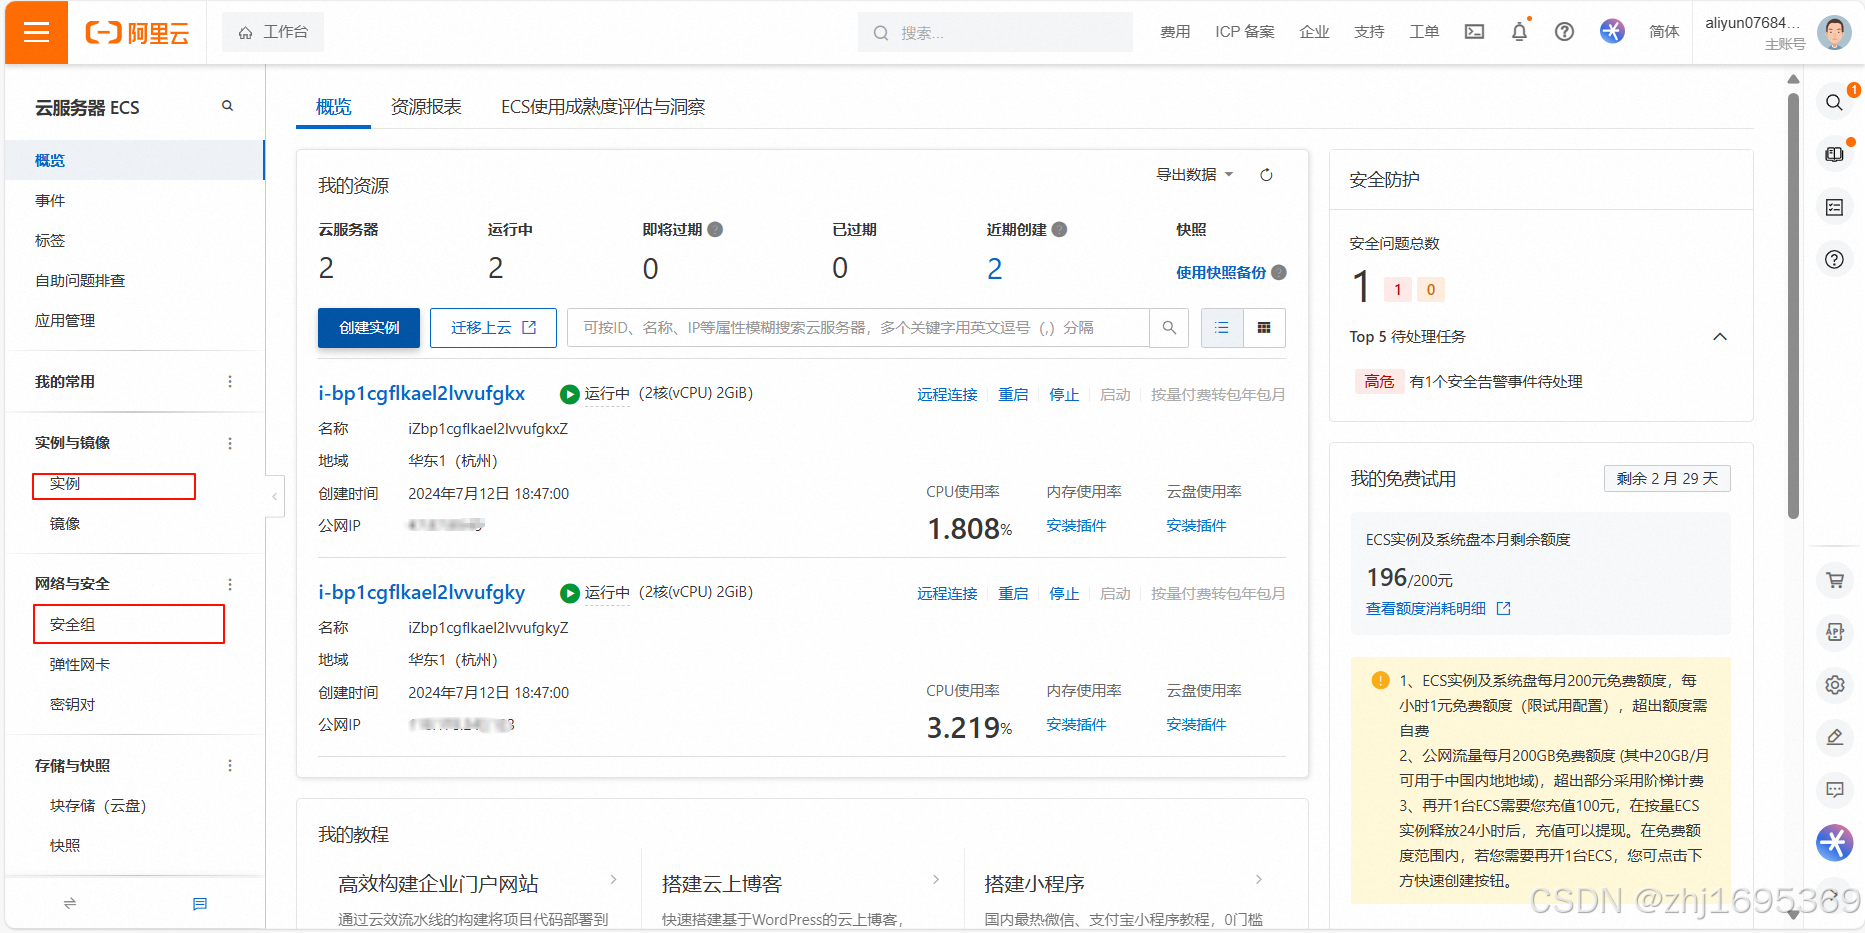Switch language via 简体
Image resolution: width=1865 pixels, height=933 pixels.
(1664, 32)
